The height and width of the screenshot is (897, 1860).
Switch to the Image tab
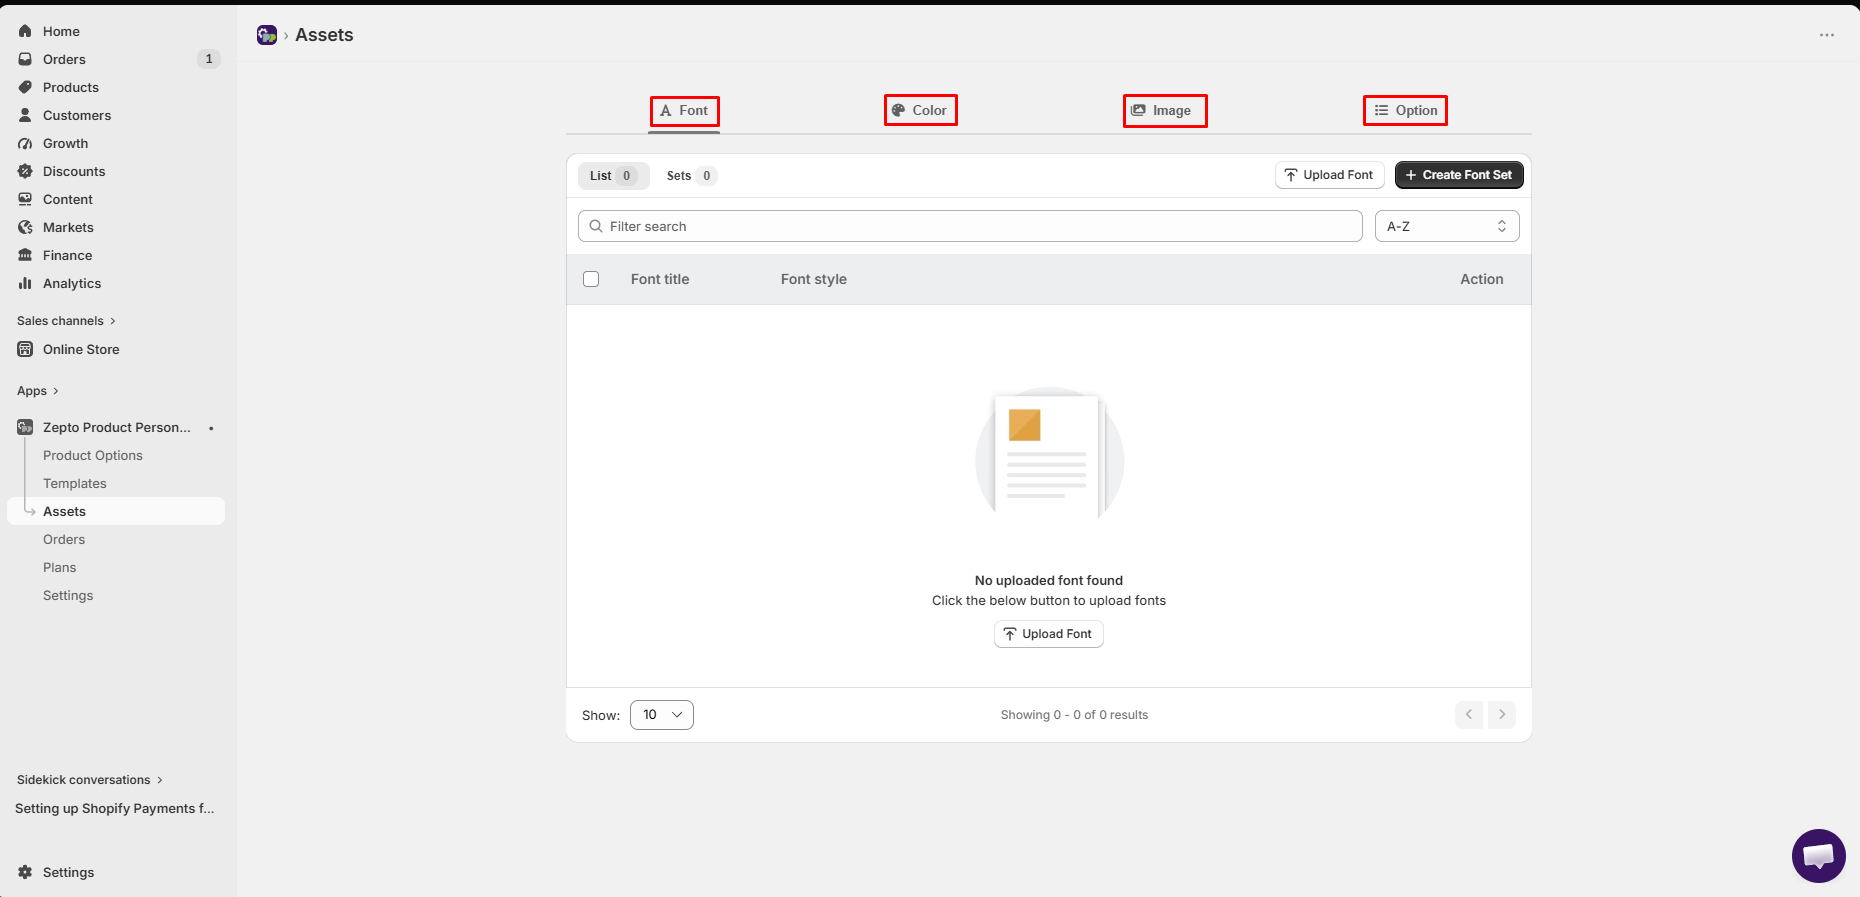click(x=1165, y=110)
